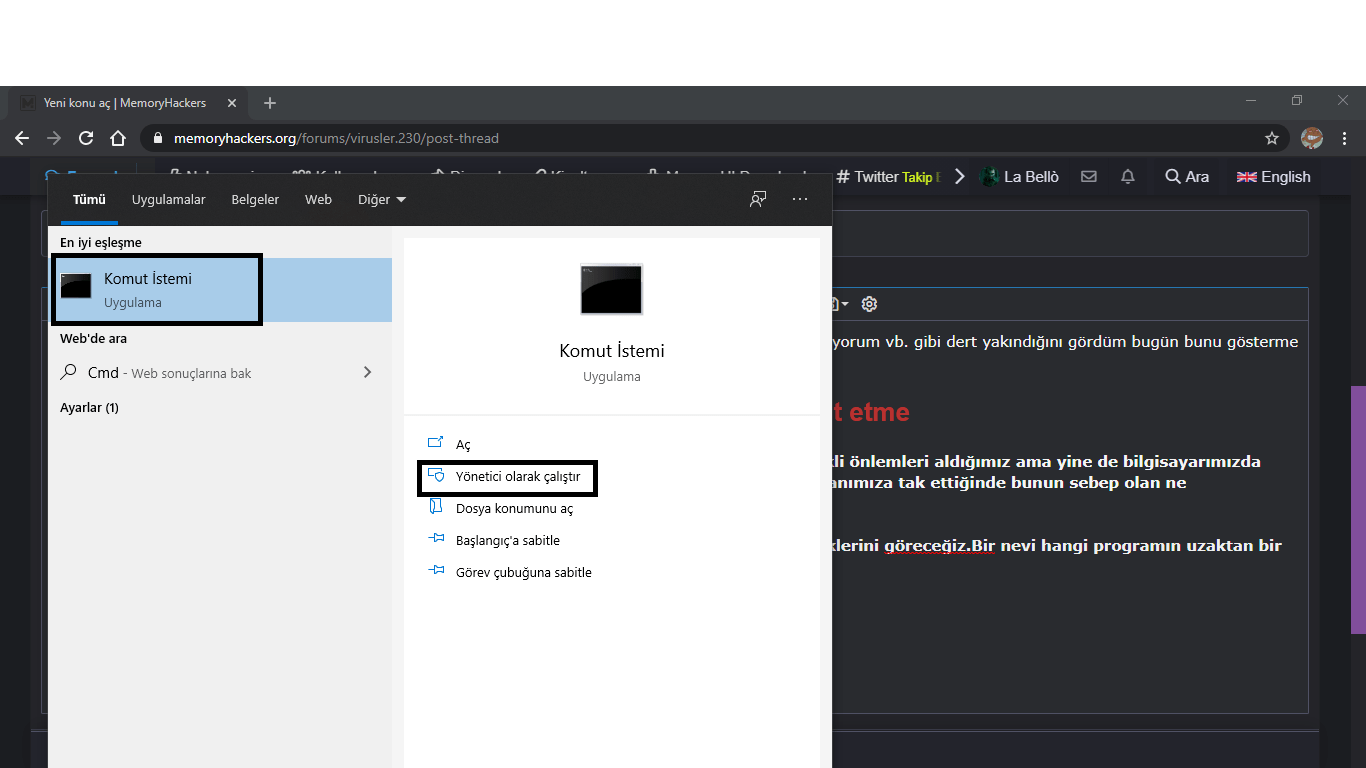Open the Komut İstemi best match result
This screenshot has width=1366, height=768.
[221, 290]
